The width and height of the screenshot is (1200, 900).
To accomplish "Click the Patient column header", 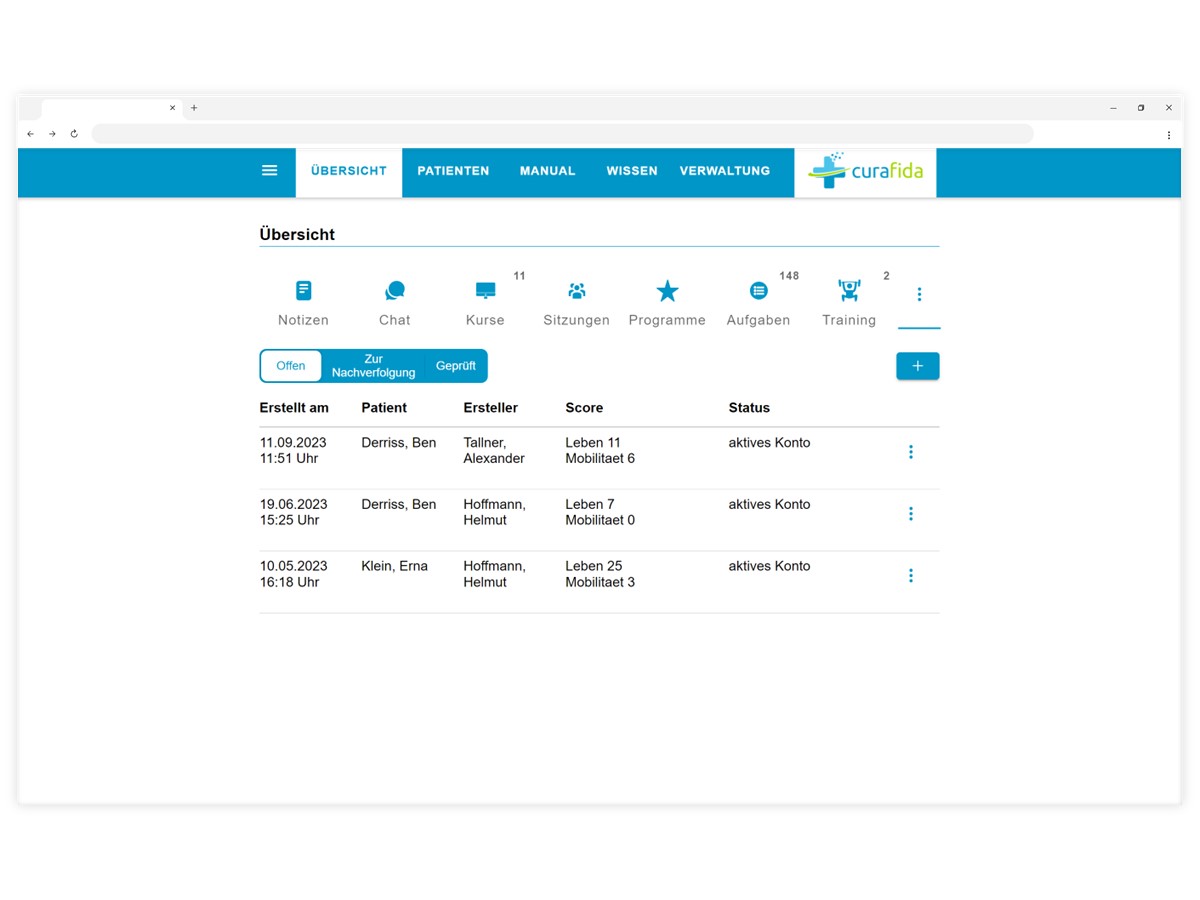I will pyautogui.click(x=384, y=408).
